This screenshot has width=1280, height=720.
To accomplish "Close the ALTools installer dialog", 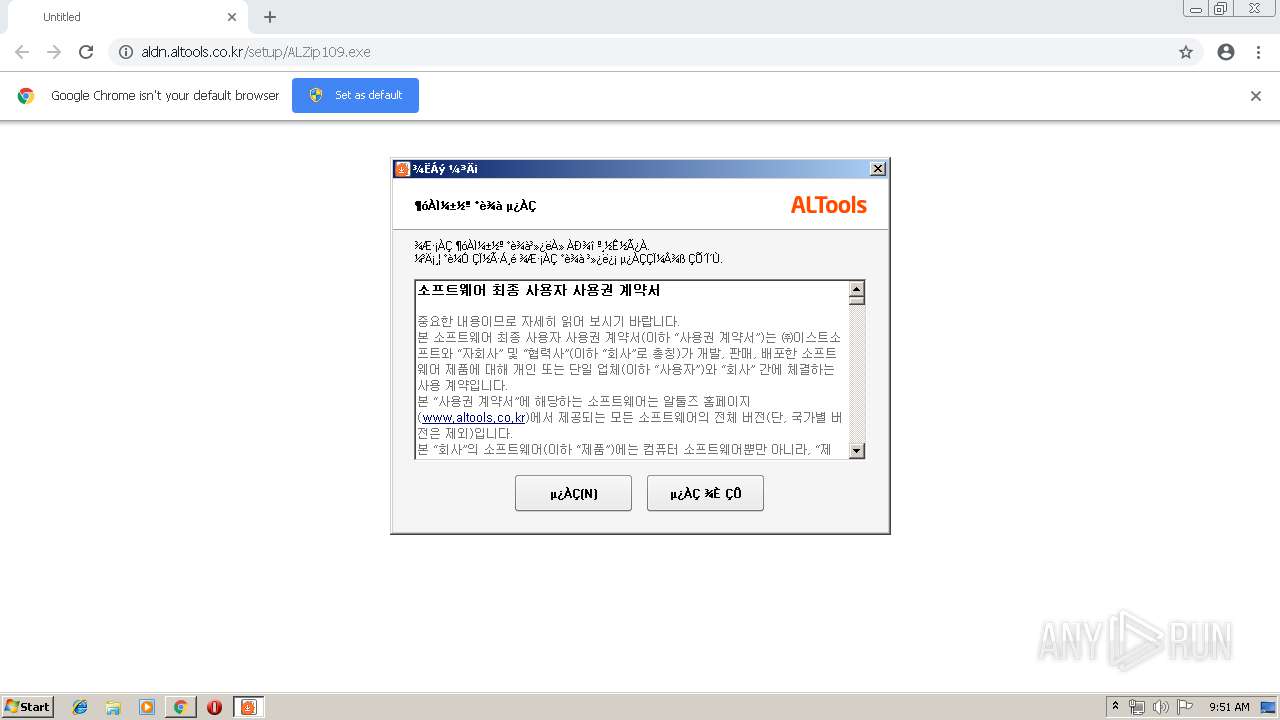I will tap(878, 169).
